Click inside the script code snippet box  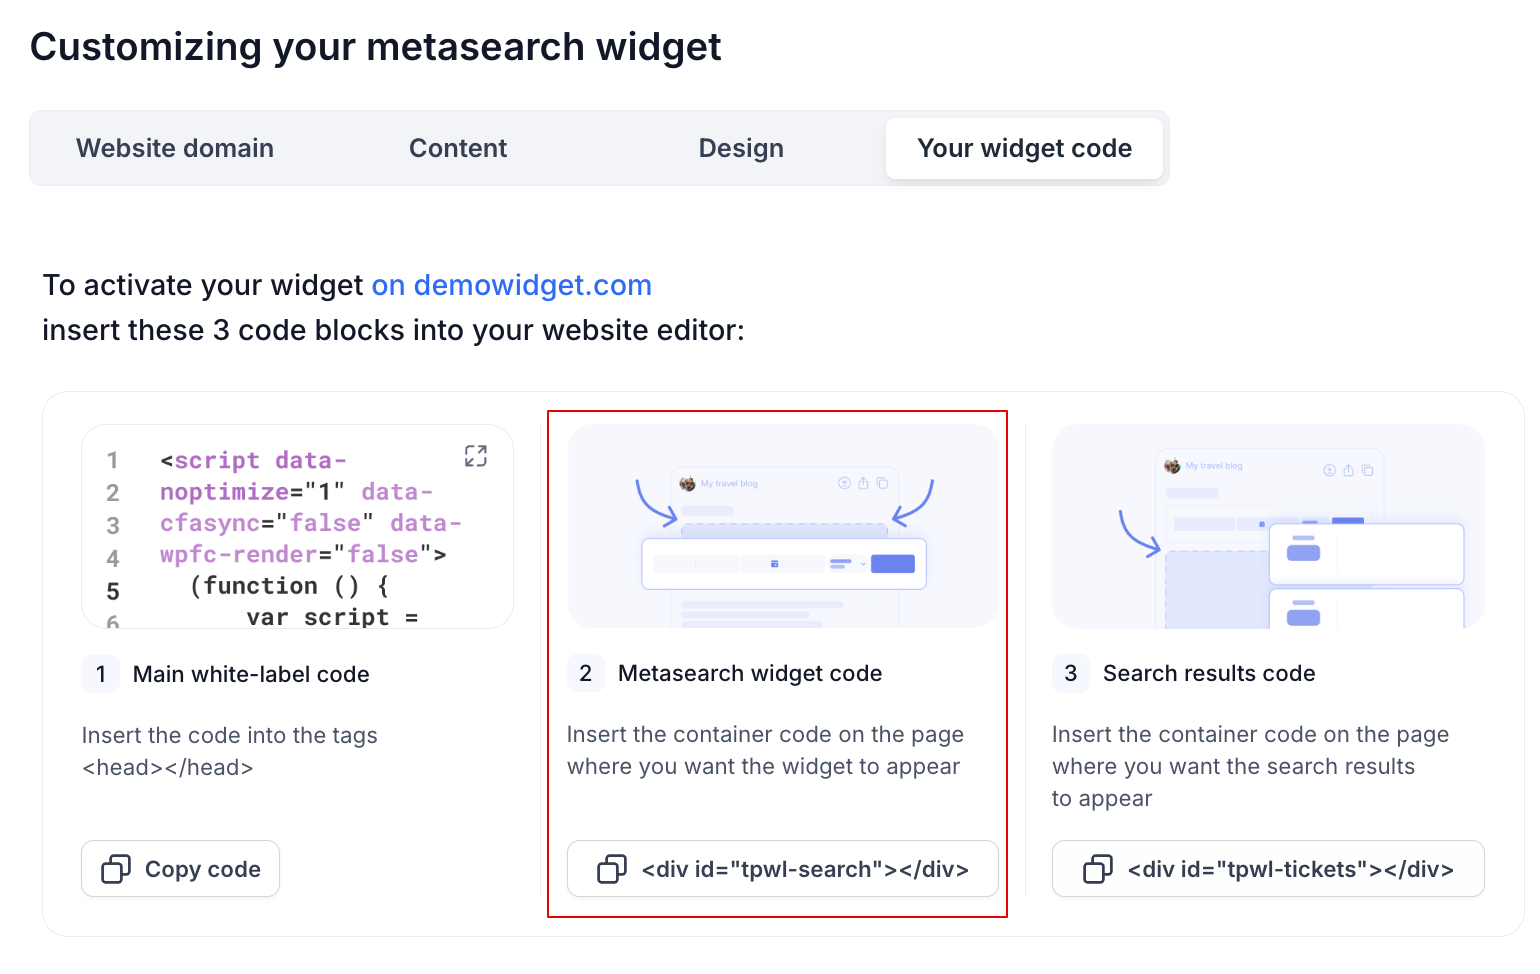(x=298, y=526)
